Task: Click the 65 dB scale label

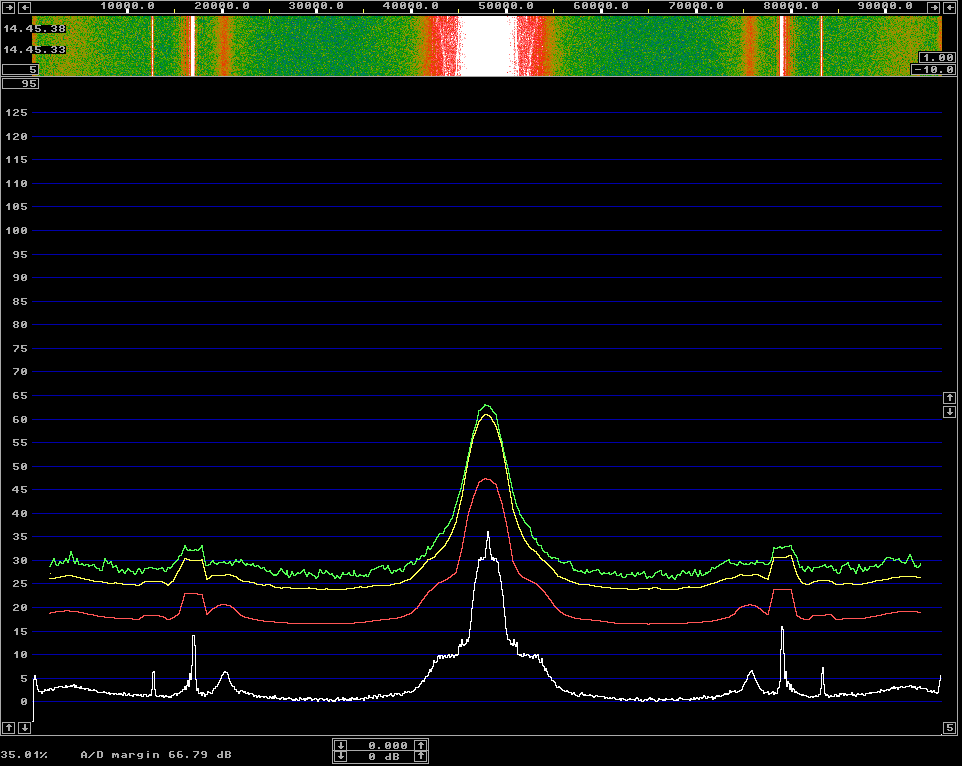Action: click(20, 396)
